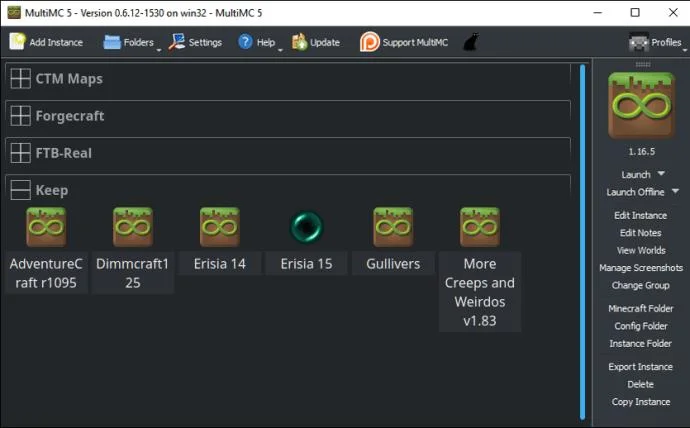The height and width of the screenshot is (428, 690).
Task: Expand the Forgecraft group
Action: [x=21, y=116]
